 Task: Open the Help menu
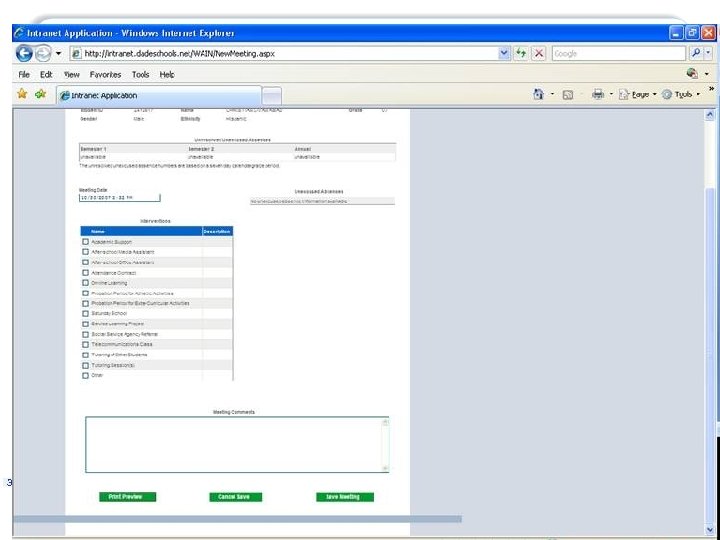(x=167, y=74)
